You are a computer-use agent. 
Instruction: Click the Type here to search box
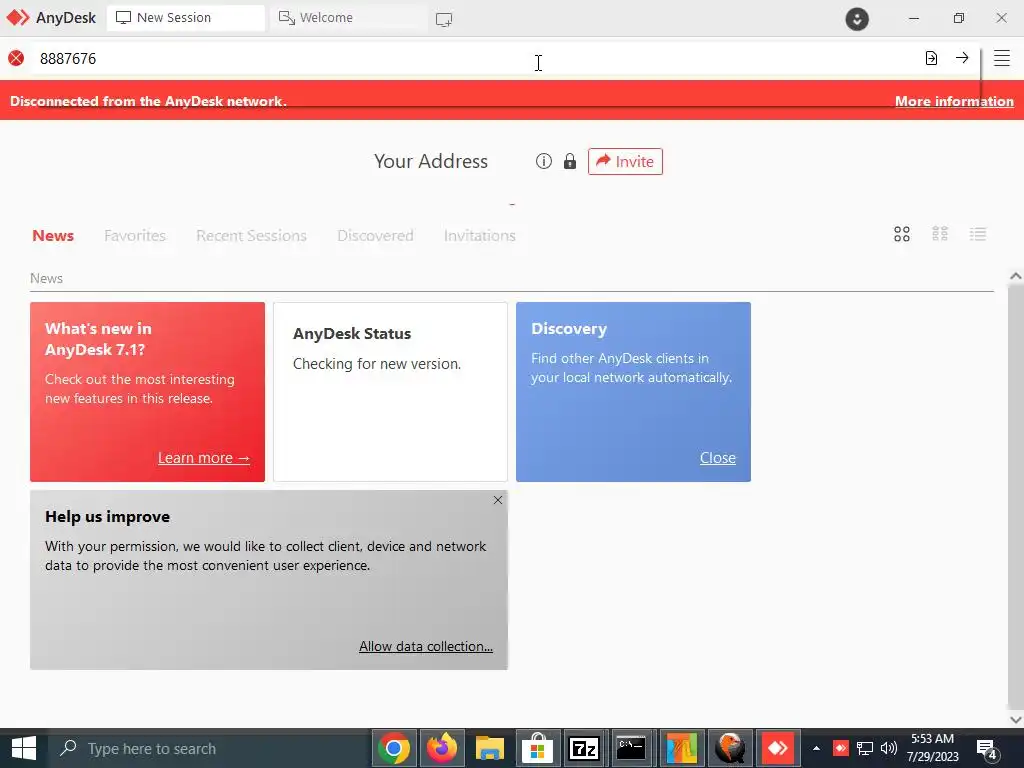click(x=209, y=748)
